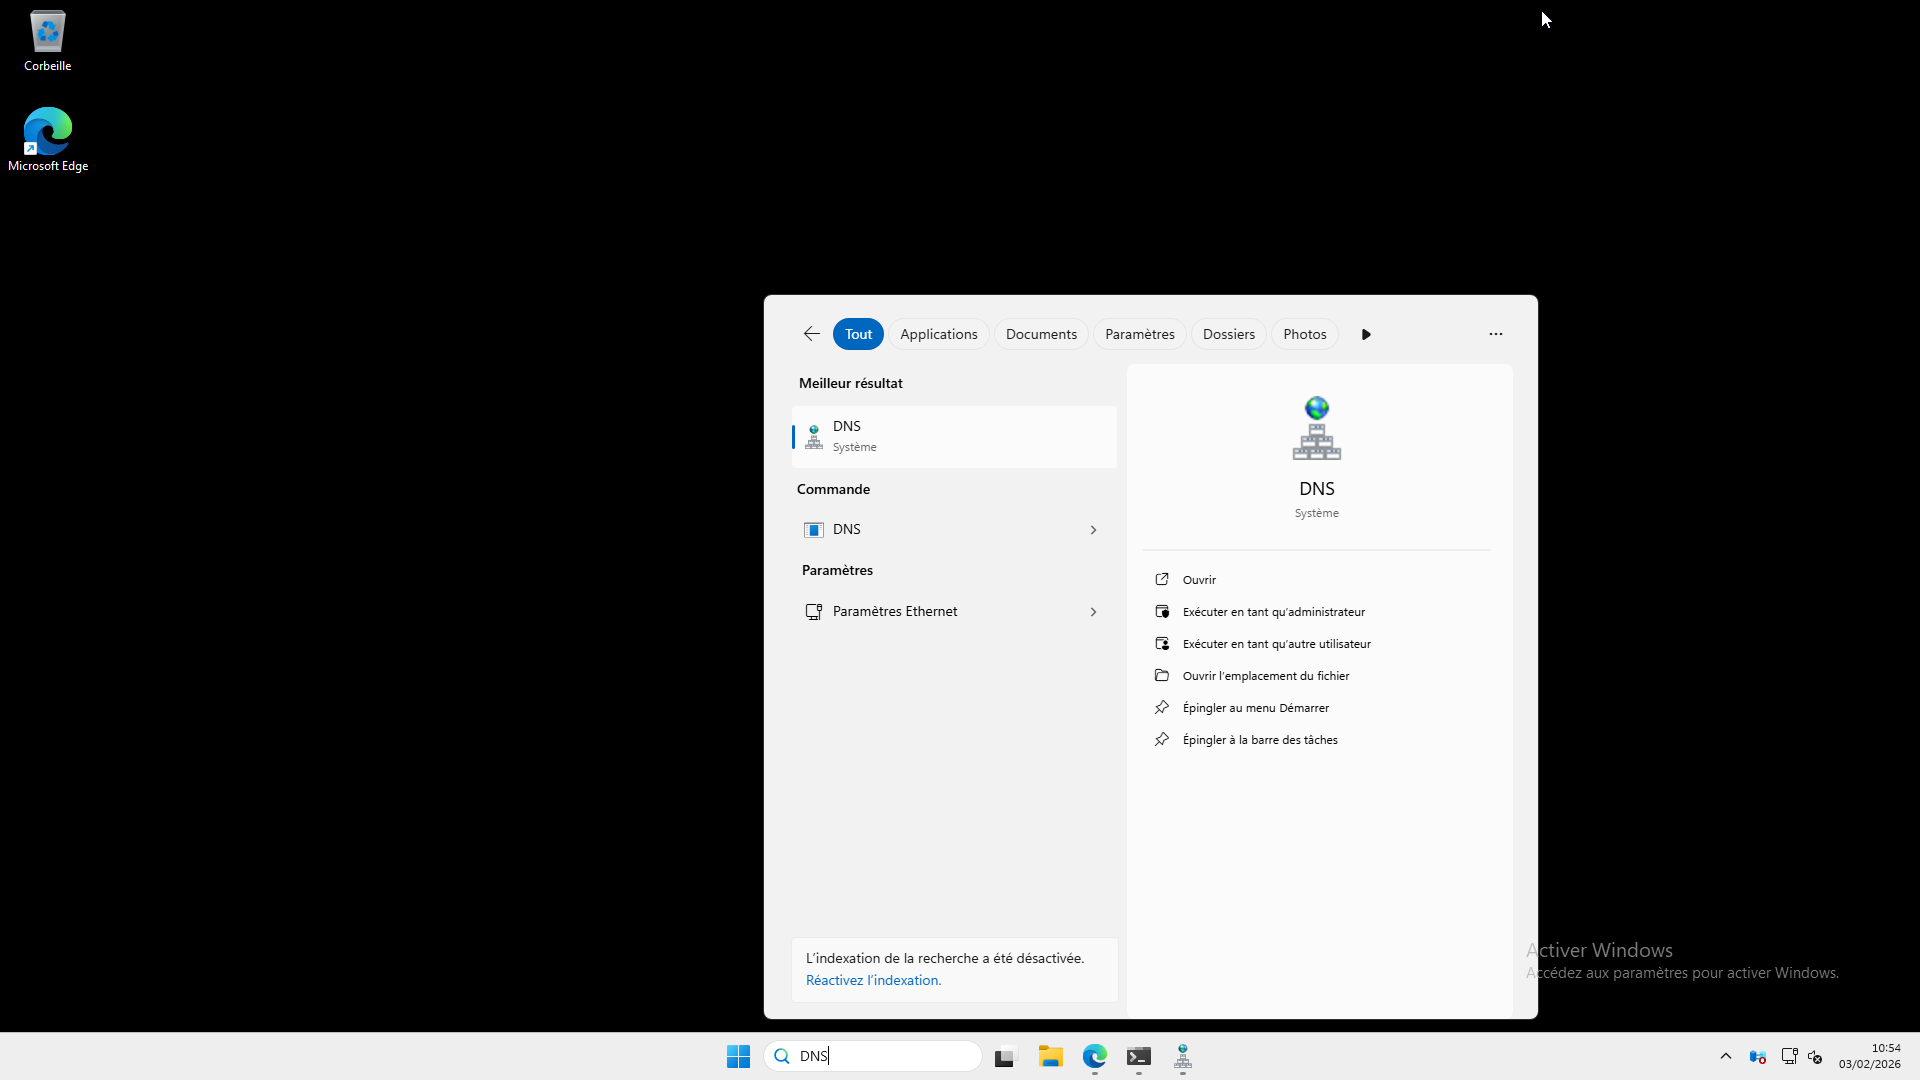Screen dimensions: 1920x1088
Task: Click Ouvrir l'emplacement du fichier
Action: tap(1265, 676)
